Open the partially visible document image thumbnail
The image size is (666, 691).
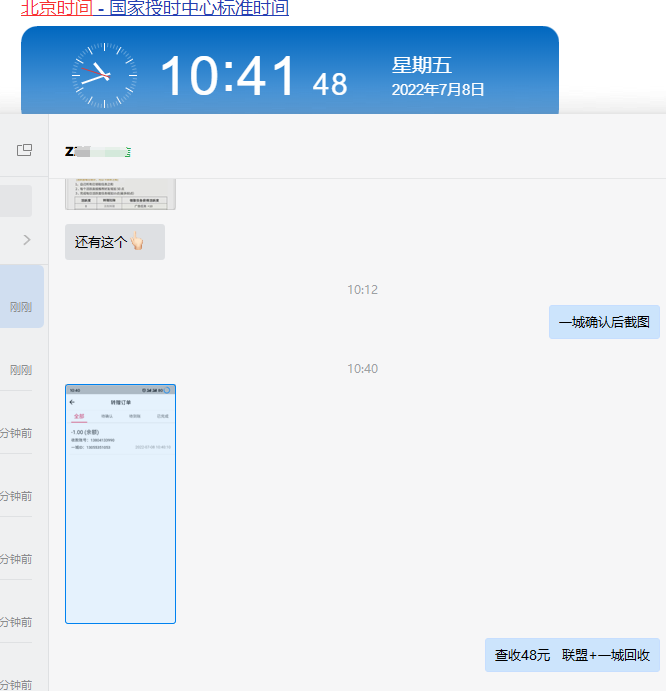pyautogui.click(x=120, y=194)
